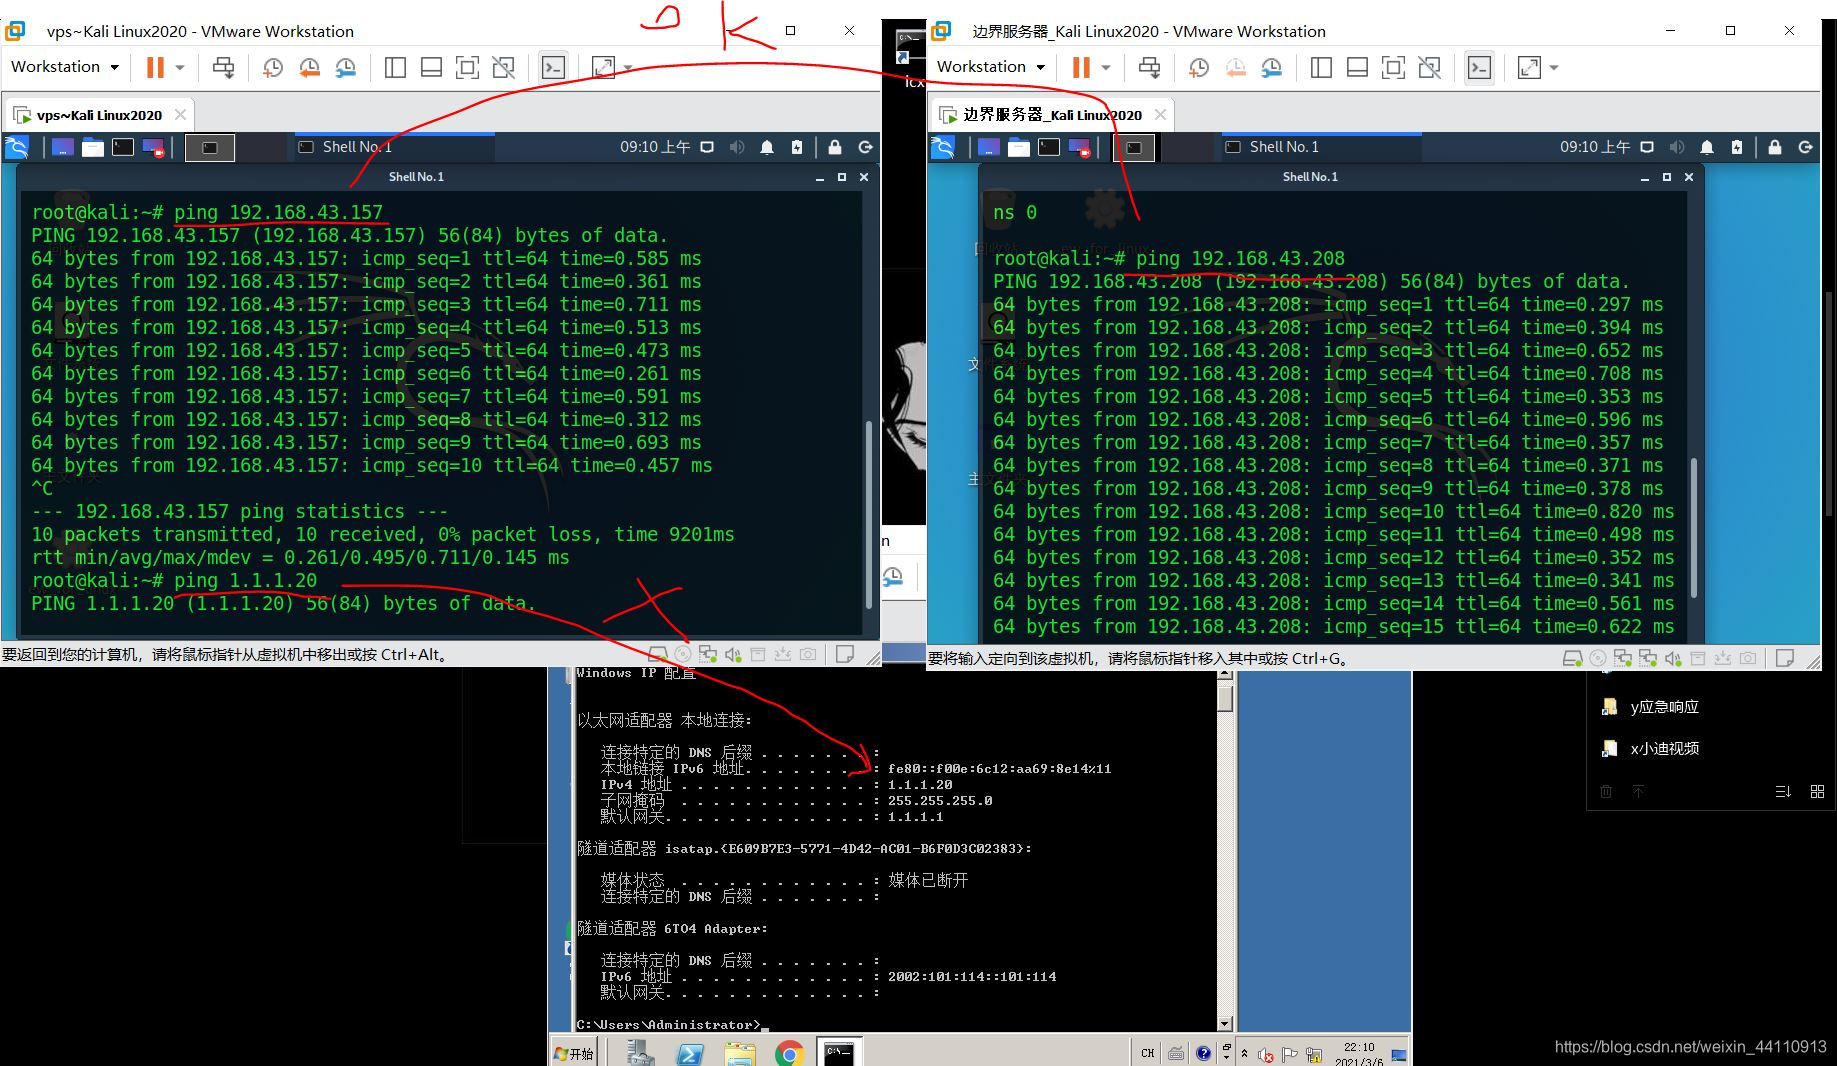Open notifications bell in vps Kali panel
Viewport: 1837px width, 1066px height.
[767, 147]
